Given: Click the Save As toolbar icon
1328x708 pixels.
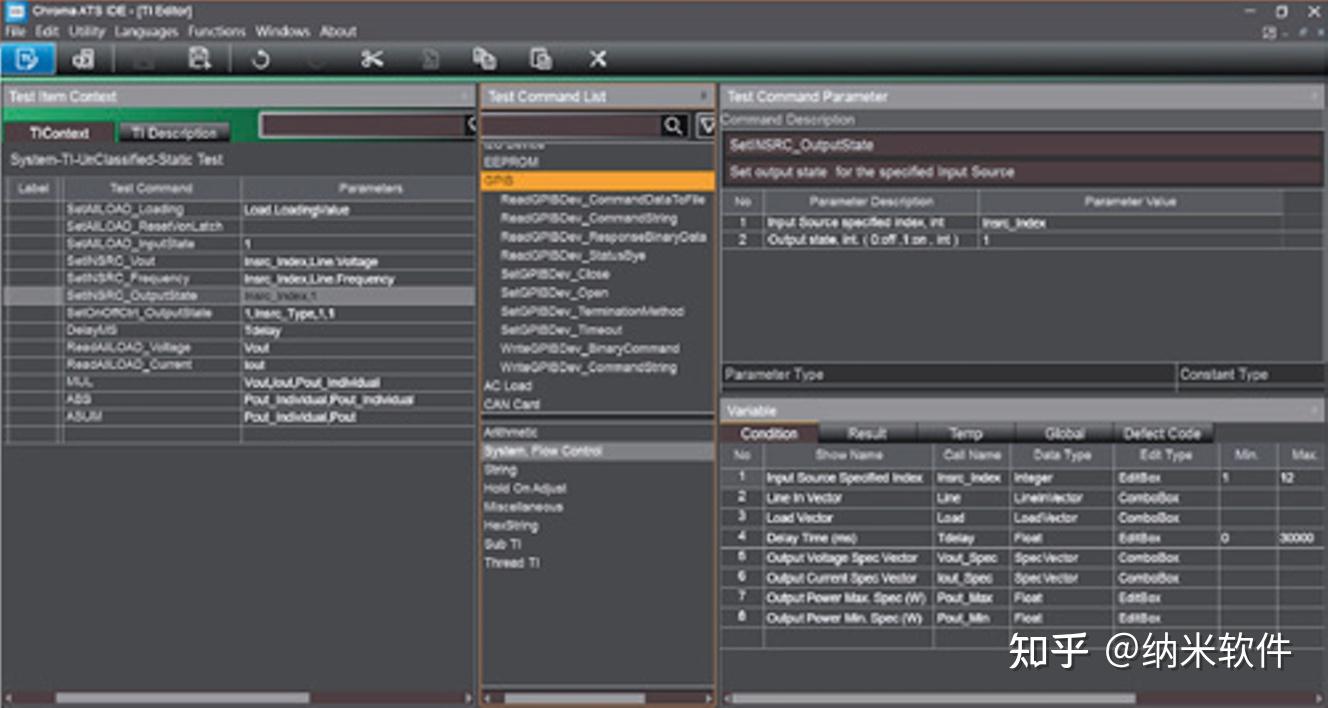Looking at the screenshot, I should pyautogui.click(x=199, y=59).
